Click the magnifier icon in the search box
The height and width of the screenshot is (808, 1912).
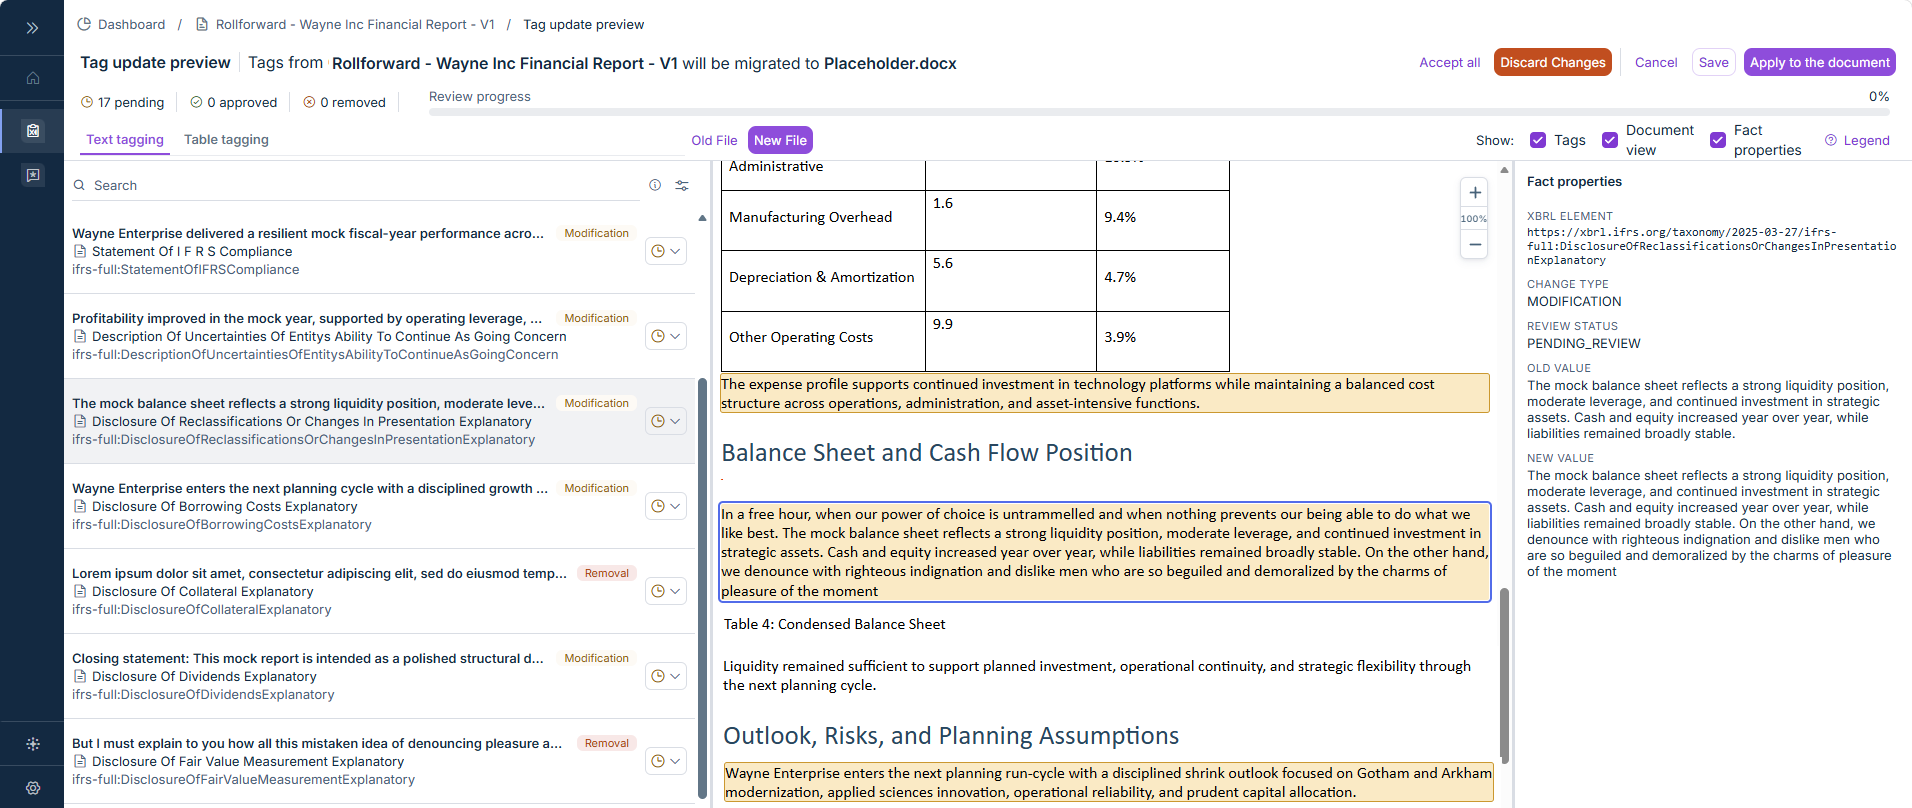(79, 185)
